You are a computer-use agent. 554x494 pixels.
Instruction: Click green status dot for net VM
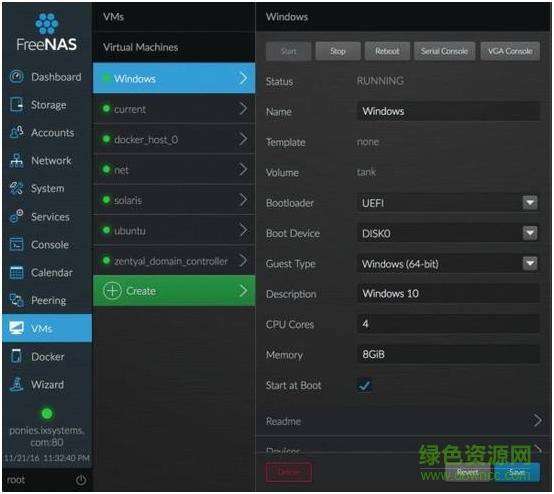tap(106, 169)
